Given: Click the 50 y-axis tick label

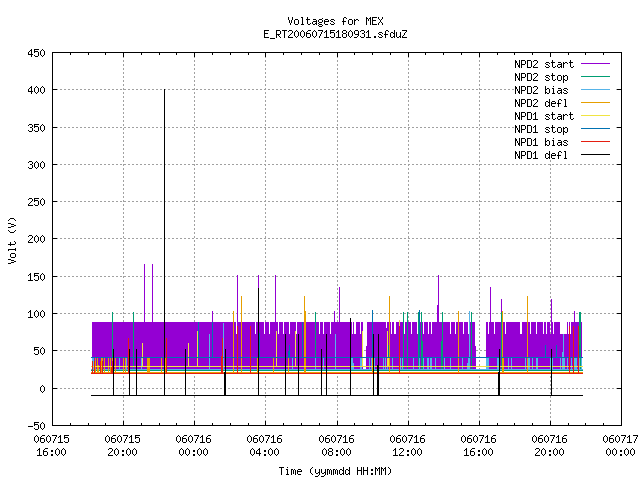Looking at the screenshot, I should click(39, 351).
